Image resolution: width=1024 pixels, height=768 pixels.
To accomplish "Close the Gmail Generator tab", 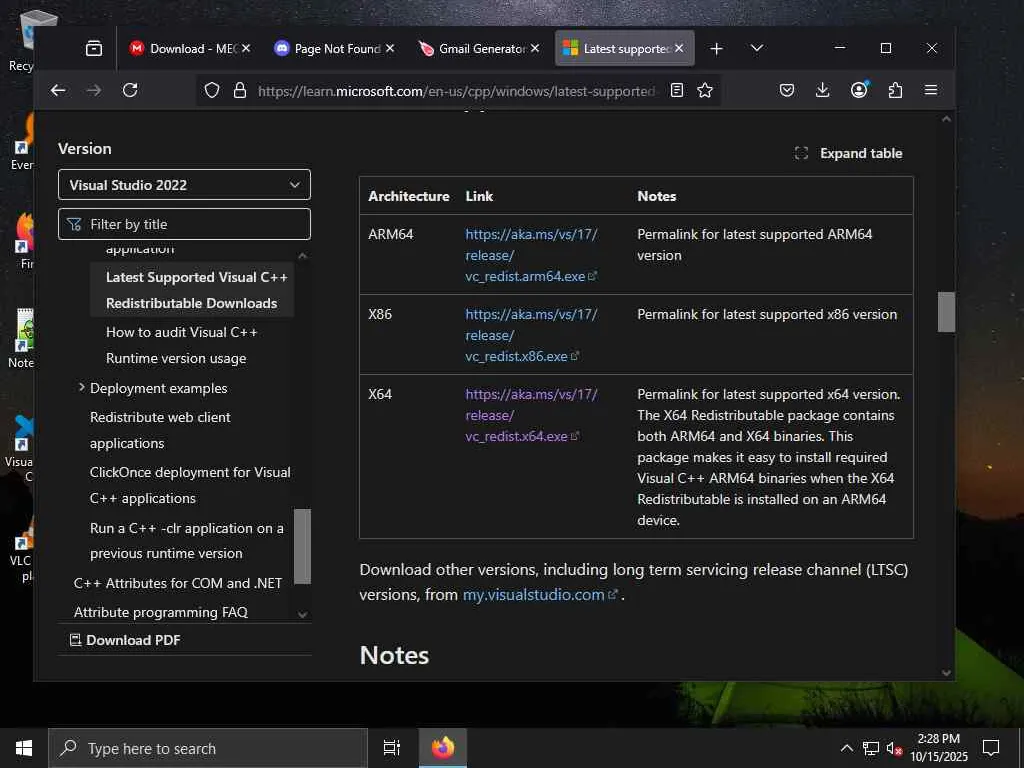I will pyautogui.click(x=535, y=48).
